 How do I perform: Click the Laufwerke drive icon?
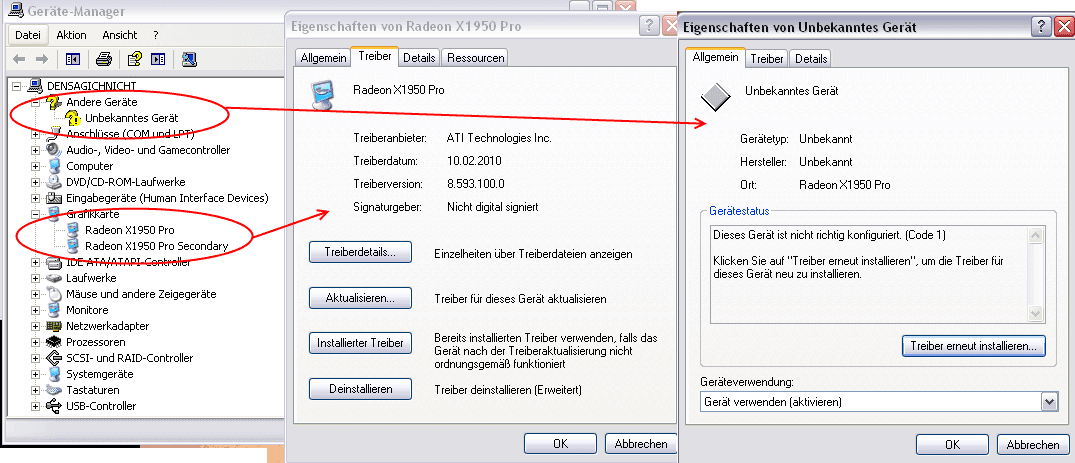[54, 278]
